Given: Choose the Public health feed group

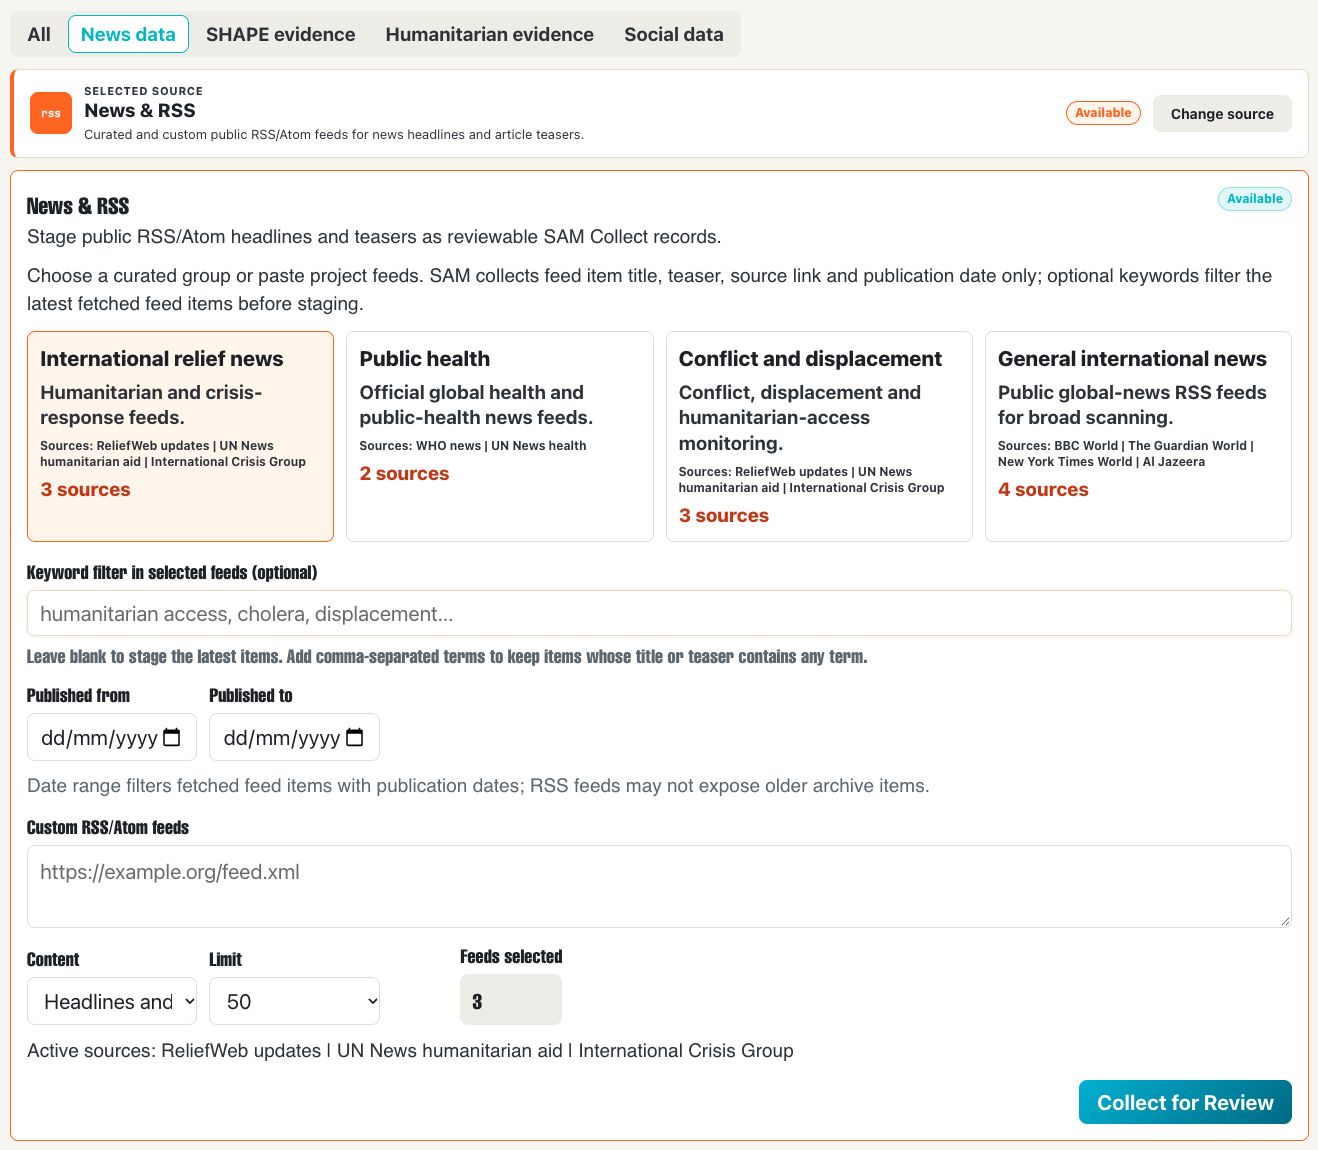Looking at the screenshot, I should [500, 436].
